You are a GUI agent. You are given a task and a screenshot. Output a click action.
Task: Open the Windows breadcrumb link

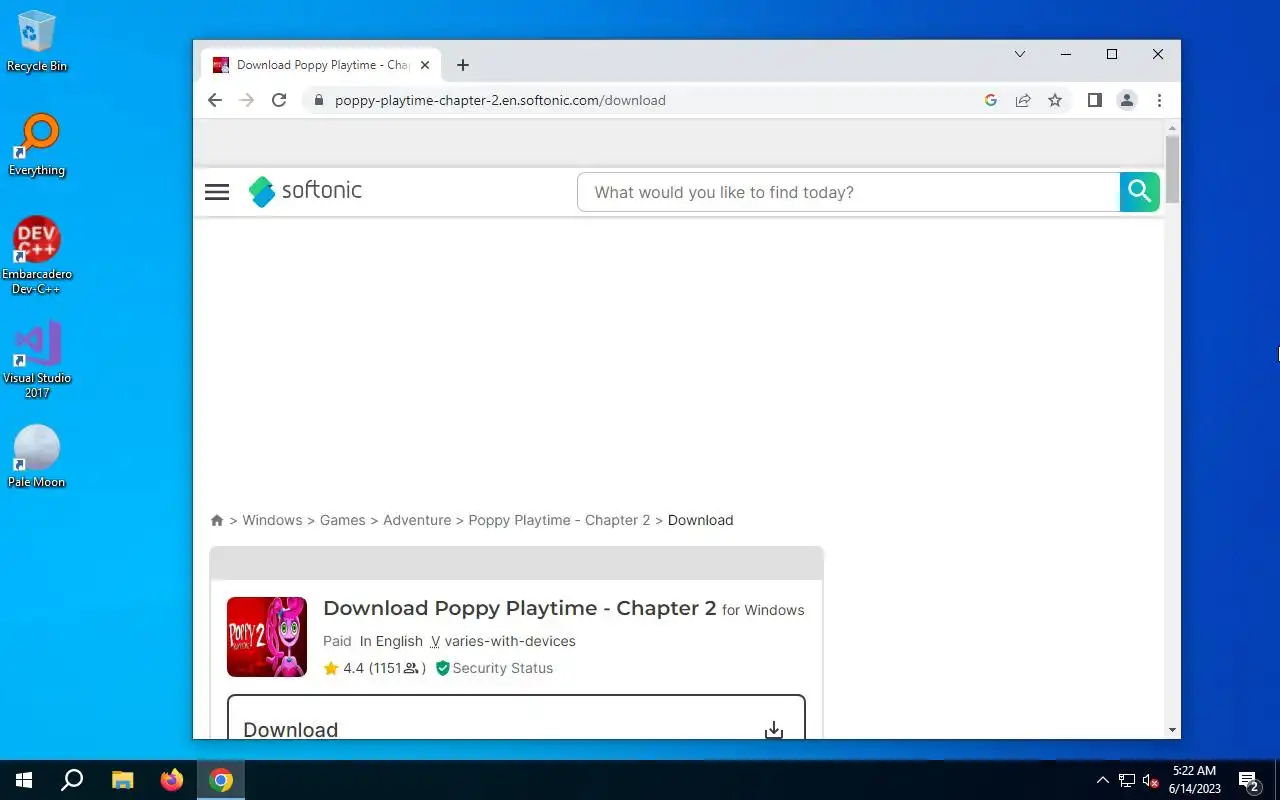[x=272, y=520]
